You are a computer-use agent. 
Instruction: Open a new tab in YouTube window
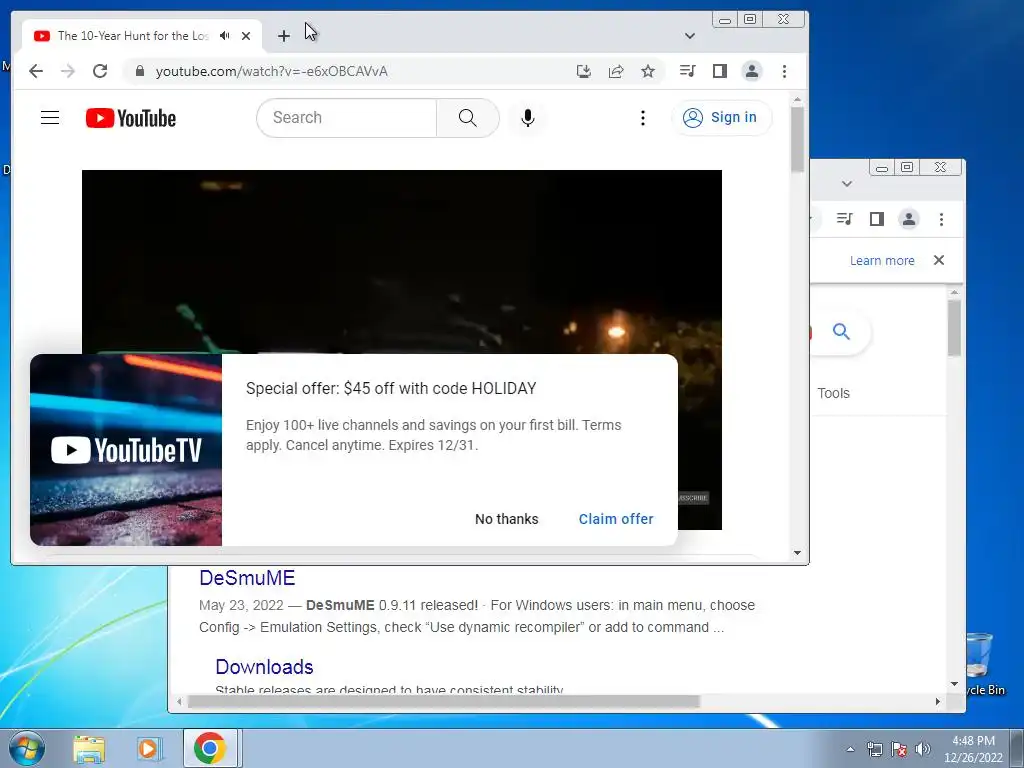pyautogui.click(x=283, y=36)
